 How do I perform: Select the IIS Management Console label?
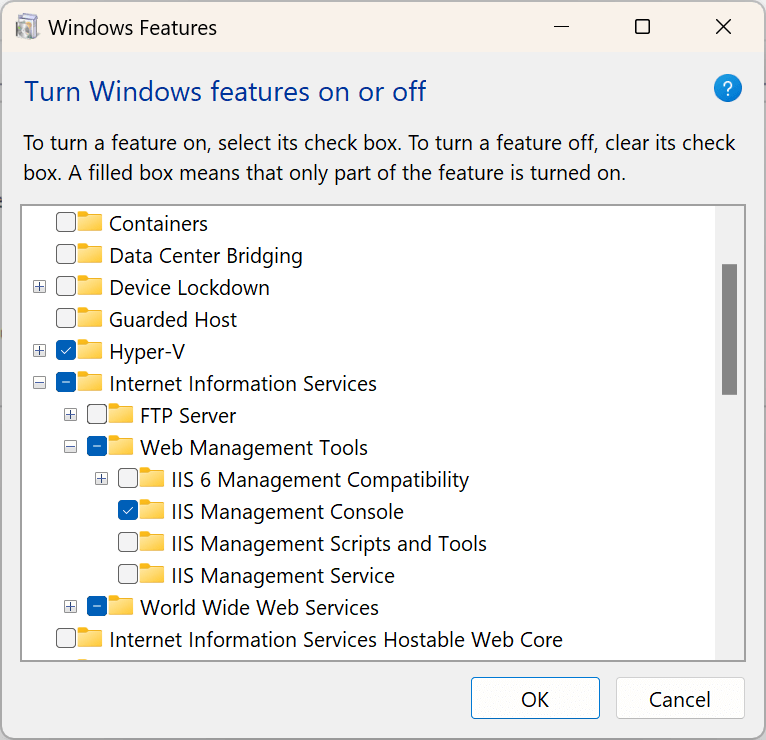[x=287, y=512]
